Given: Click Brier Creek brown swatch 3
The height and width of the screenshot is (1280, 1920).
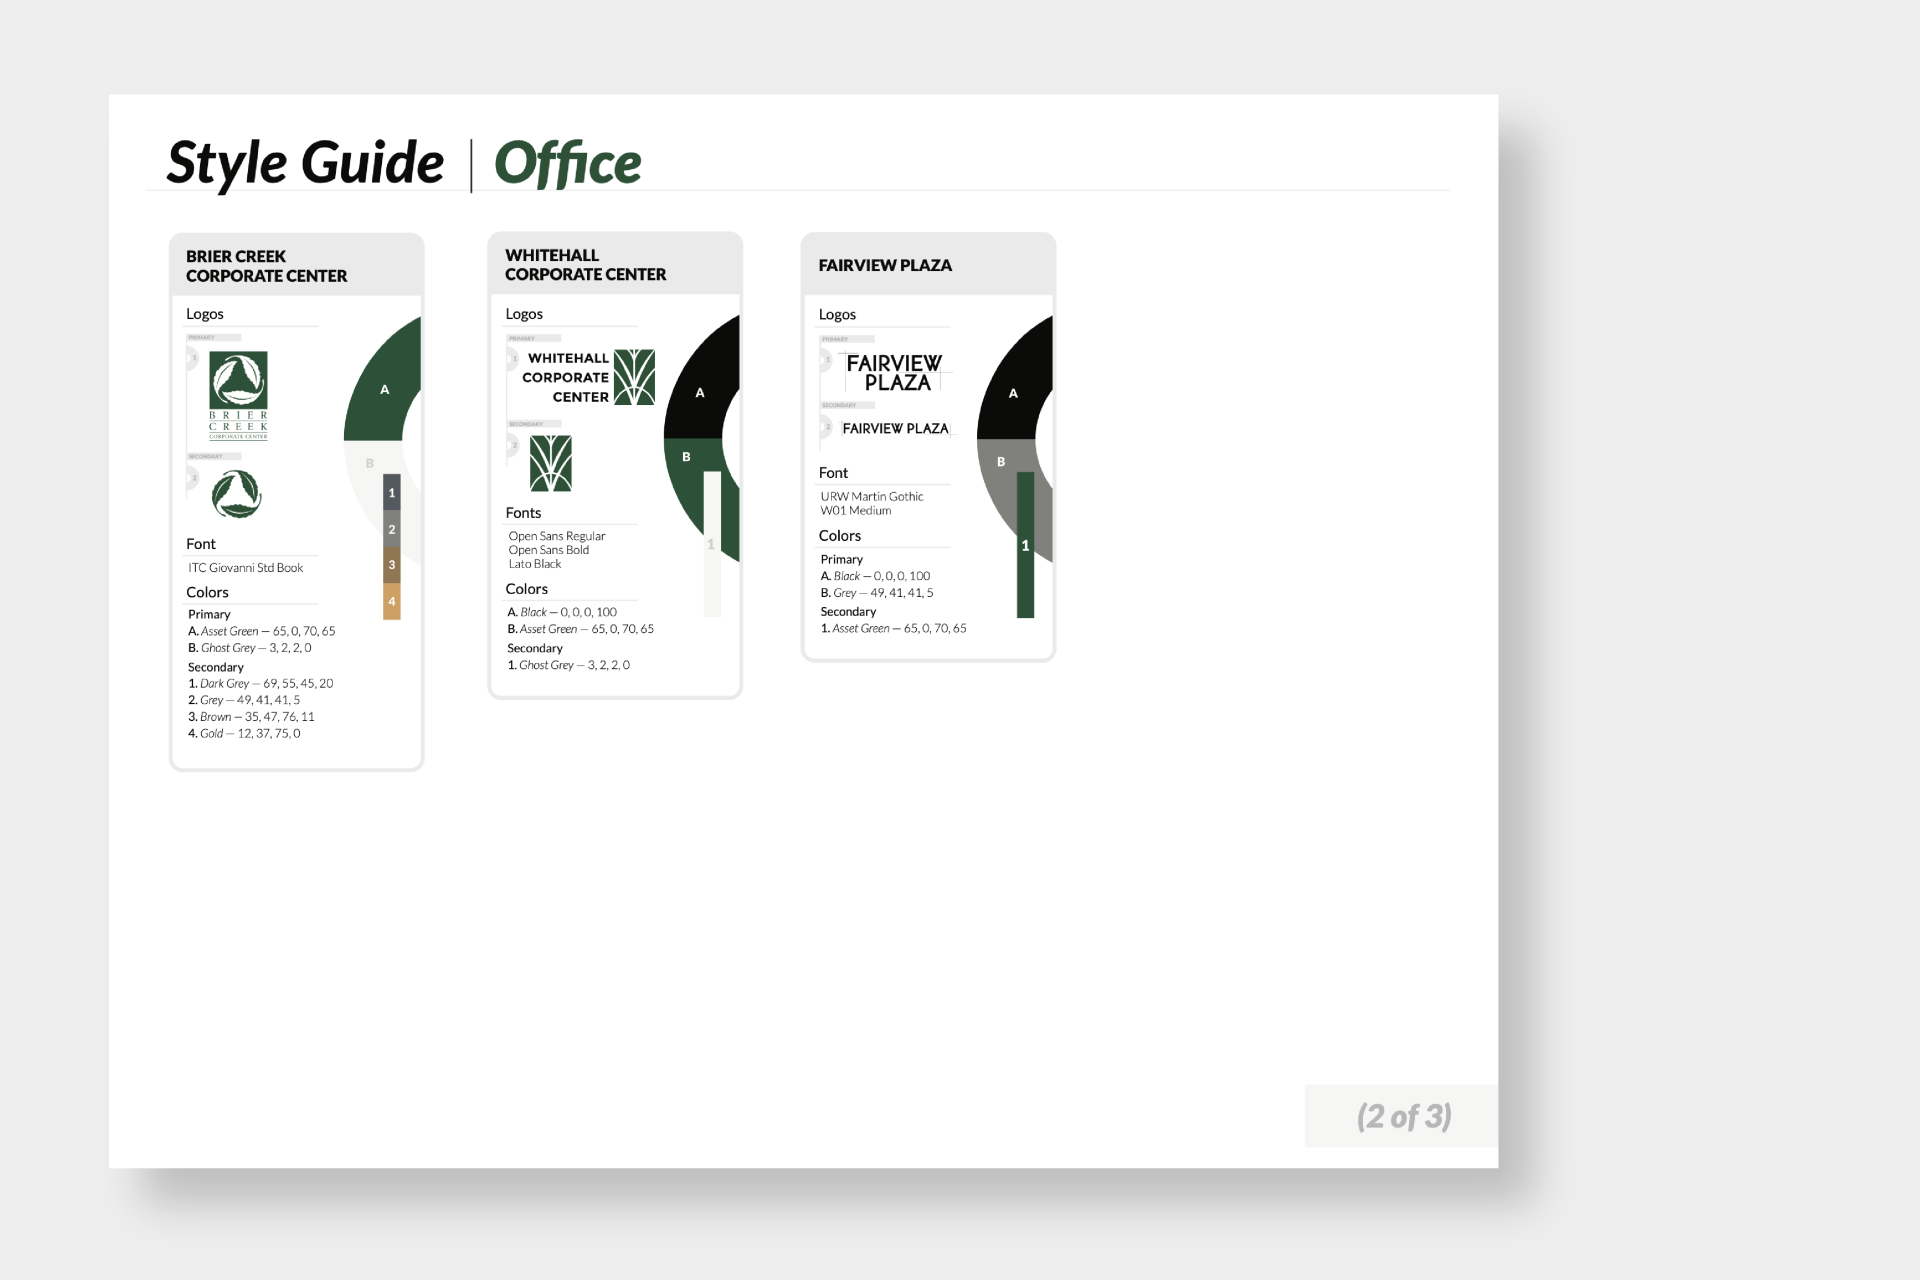Looking at the screenshot, I should 392,565.
